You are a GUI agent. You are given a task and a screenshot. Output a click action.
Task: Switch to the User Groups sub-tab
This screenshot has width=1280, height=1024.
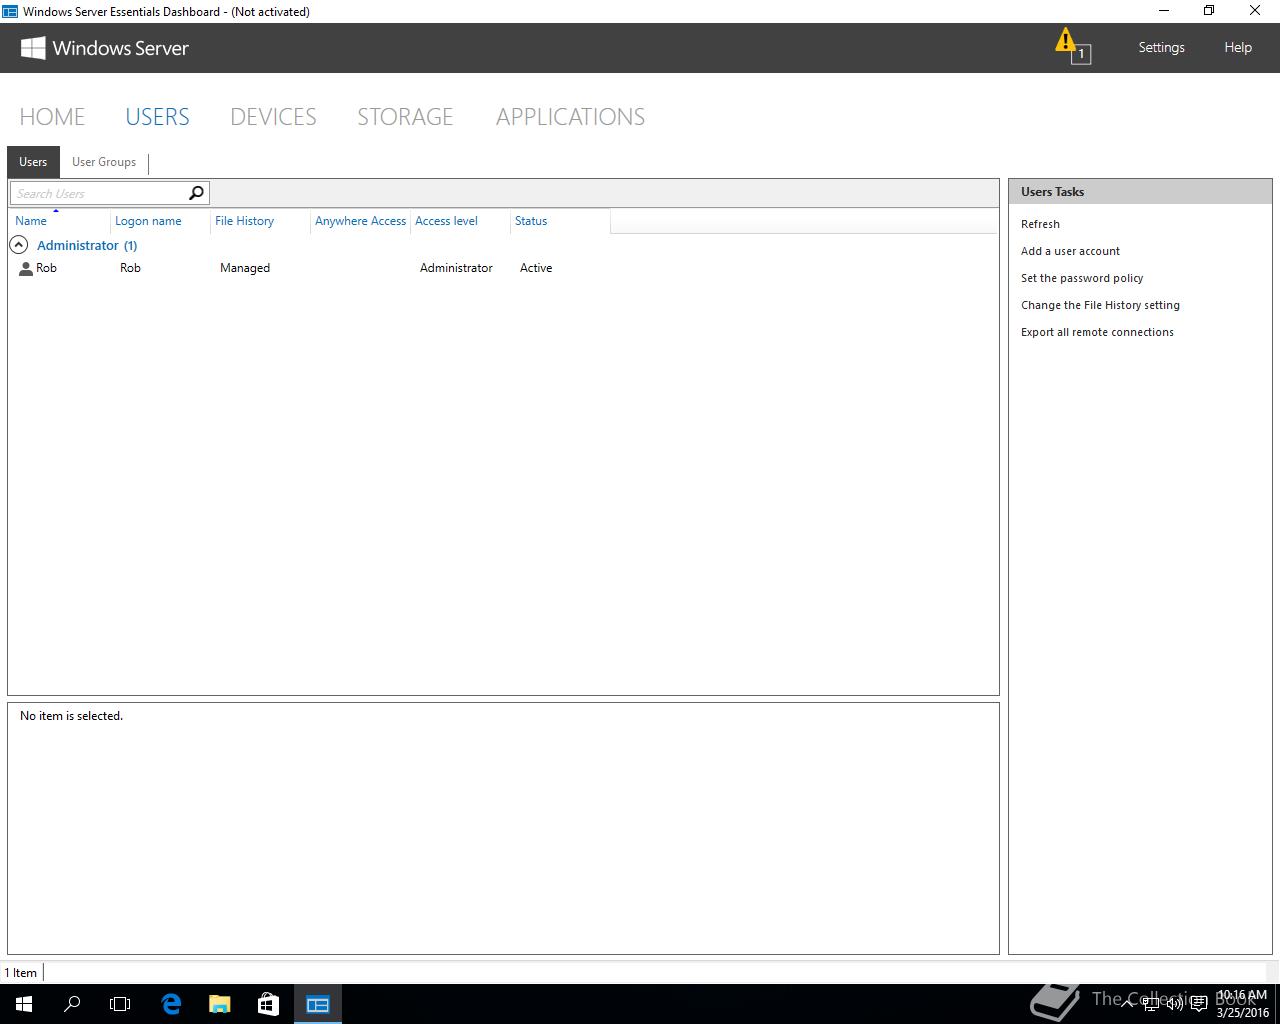pos(104,162)
